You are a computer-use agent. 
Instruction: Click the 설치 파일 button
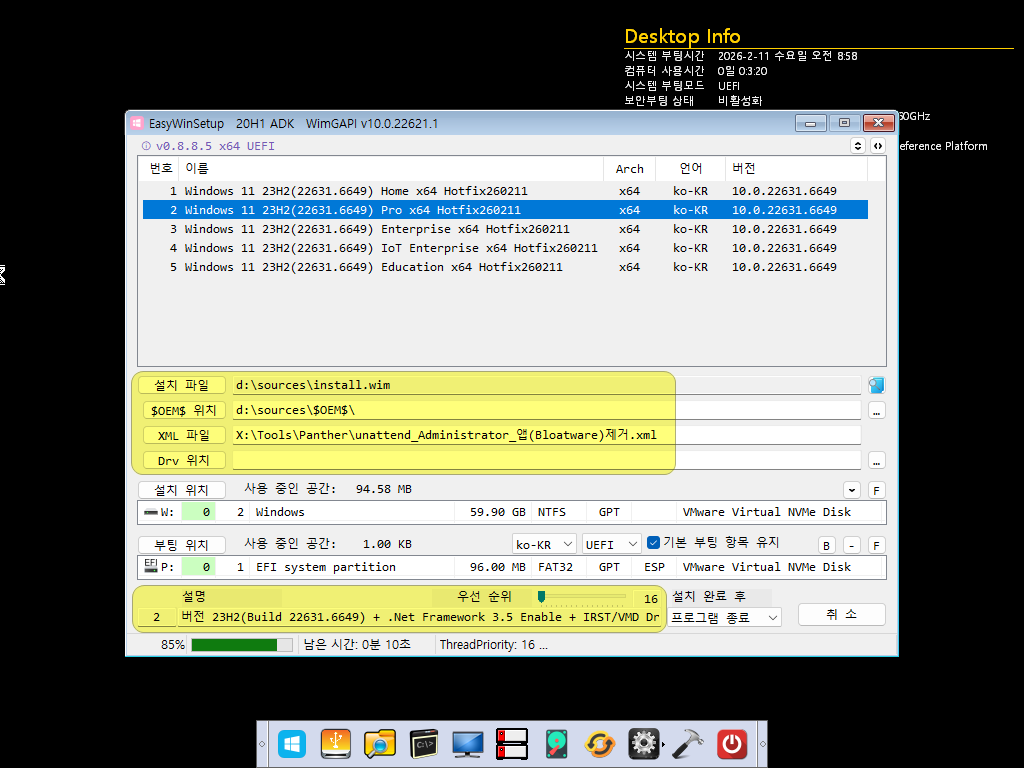click(182, 385)
